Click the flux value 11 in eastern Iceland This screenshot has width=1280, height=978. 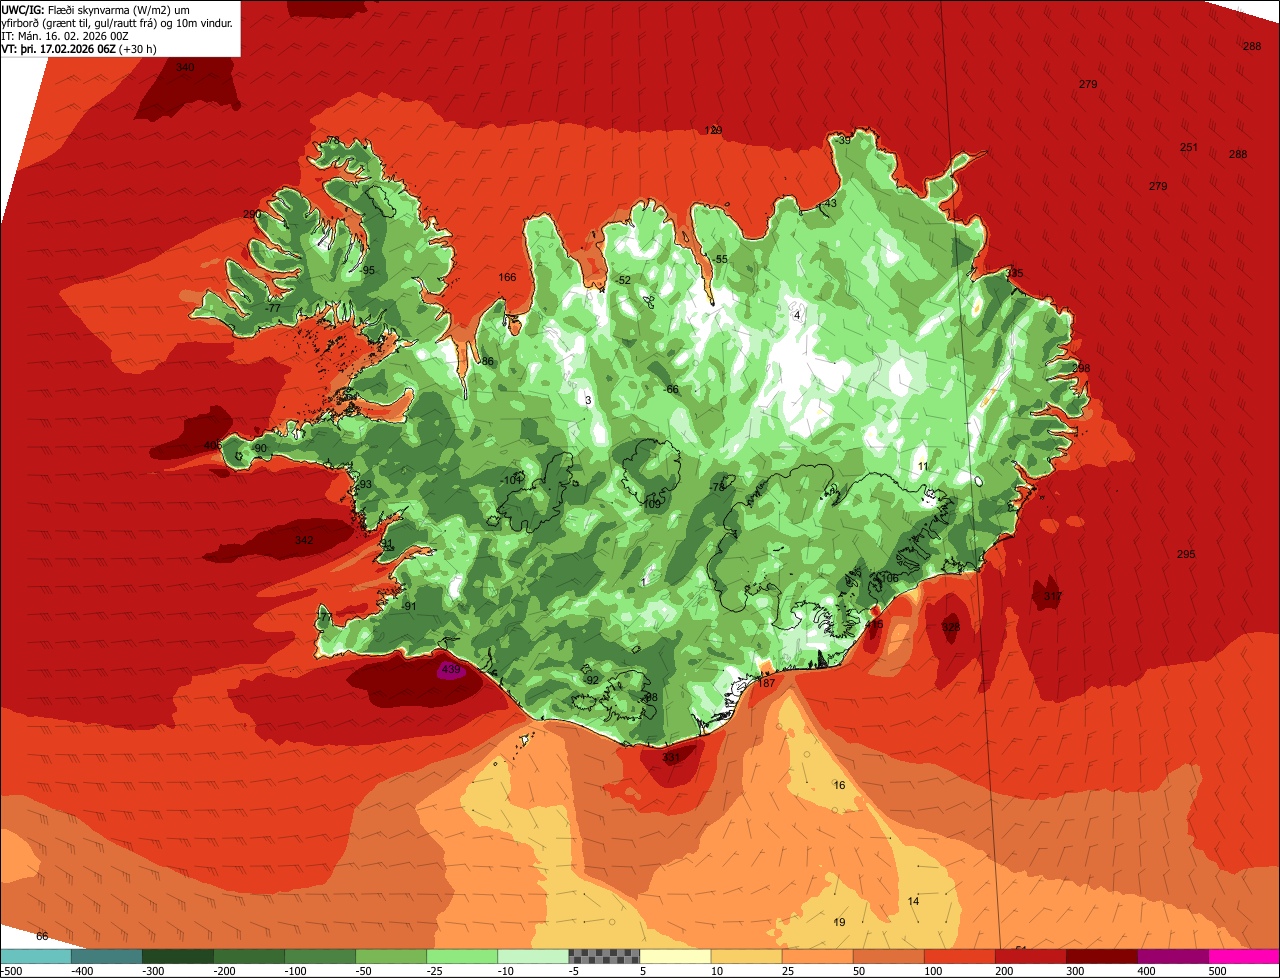click(x=923, y=466)
